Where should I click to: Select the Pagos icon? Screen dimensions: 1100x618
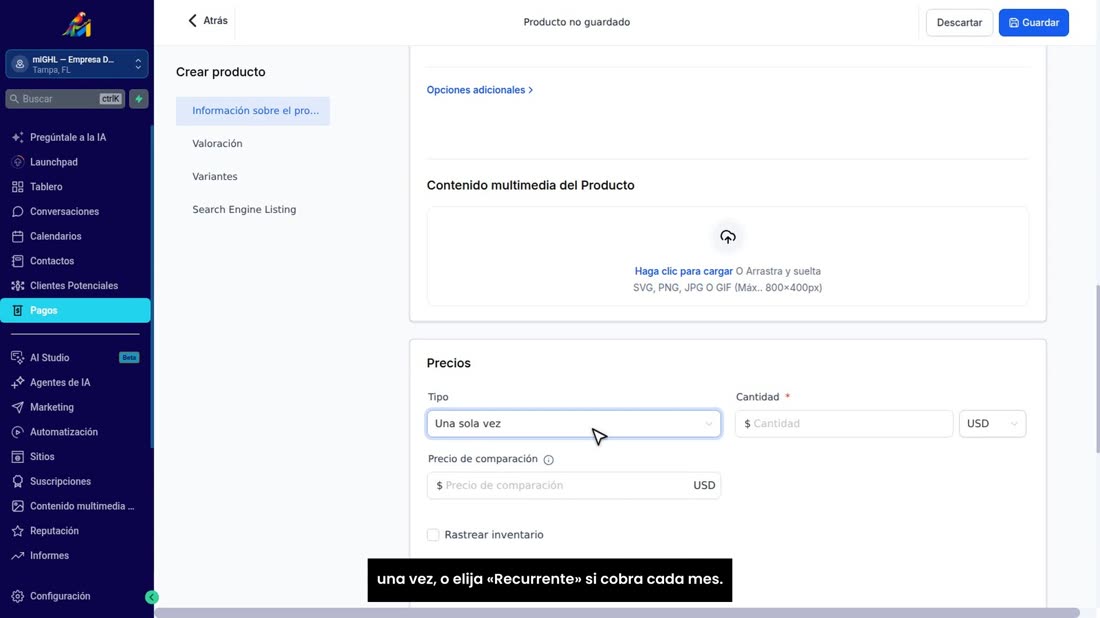[x=18, y=310]
